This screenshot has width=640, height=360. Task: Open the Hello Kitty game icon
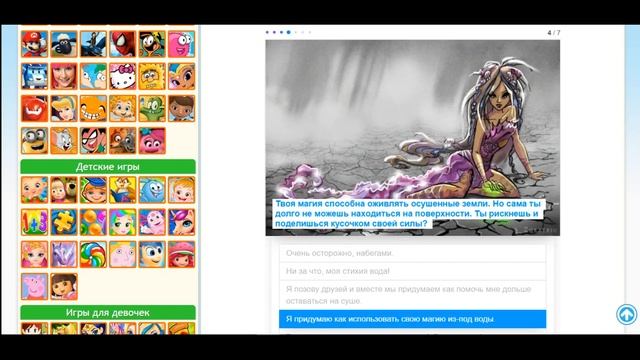click(x=122, y=76)
